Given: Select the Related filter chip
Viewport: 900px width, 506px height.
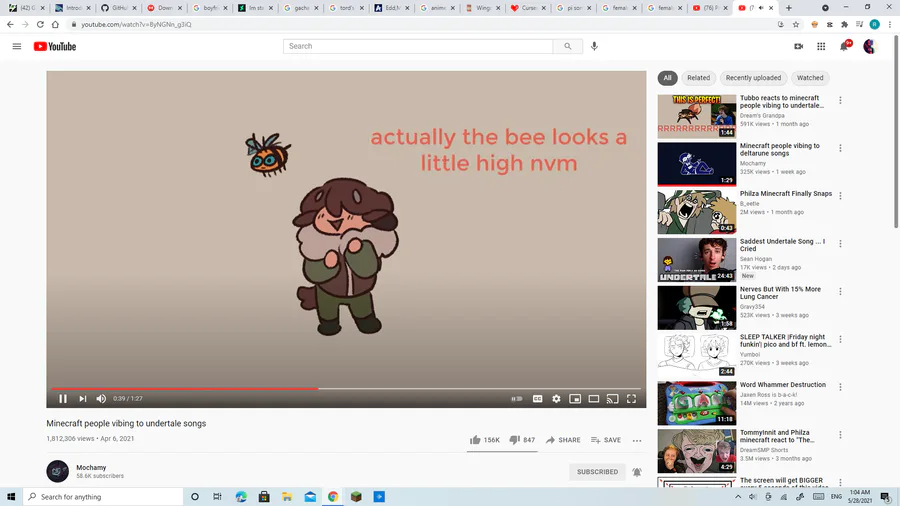Looking at the screenshot, I should [699, 78].
